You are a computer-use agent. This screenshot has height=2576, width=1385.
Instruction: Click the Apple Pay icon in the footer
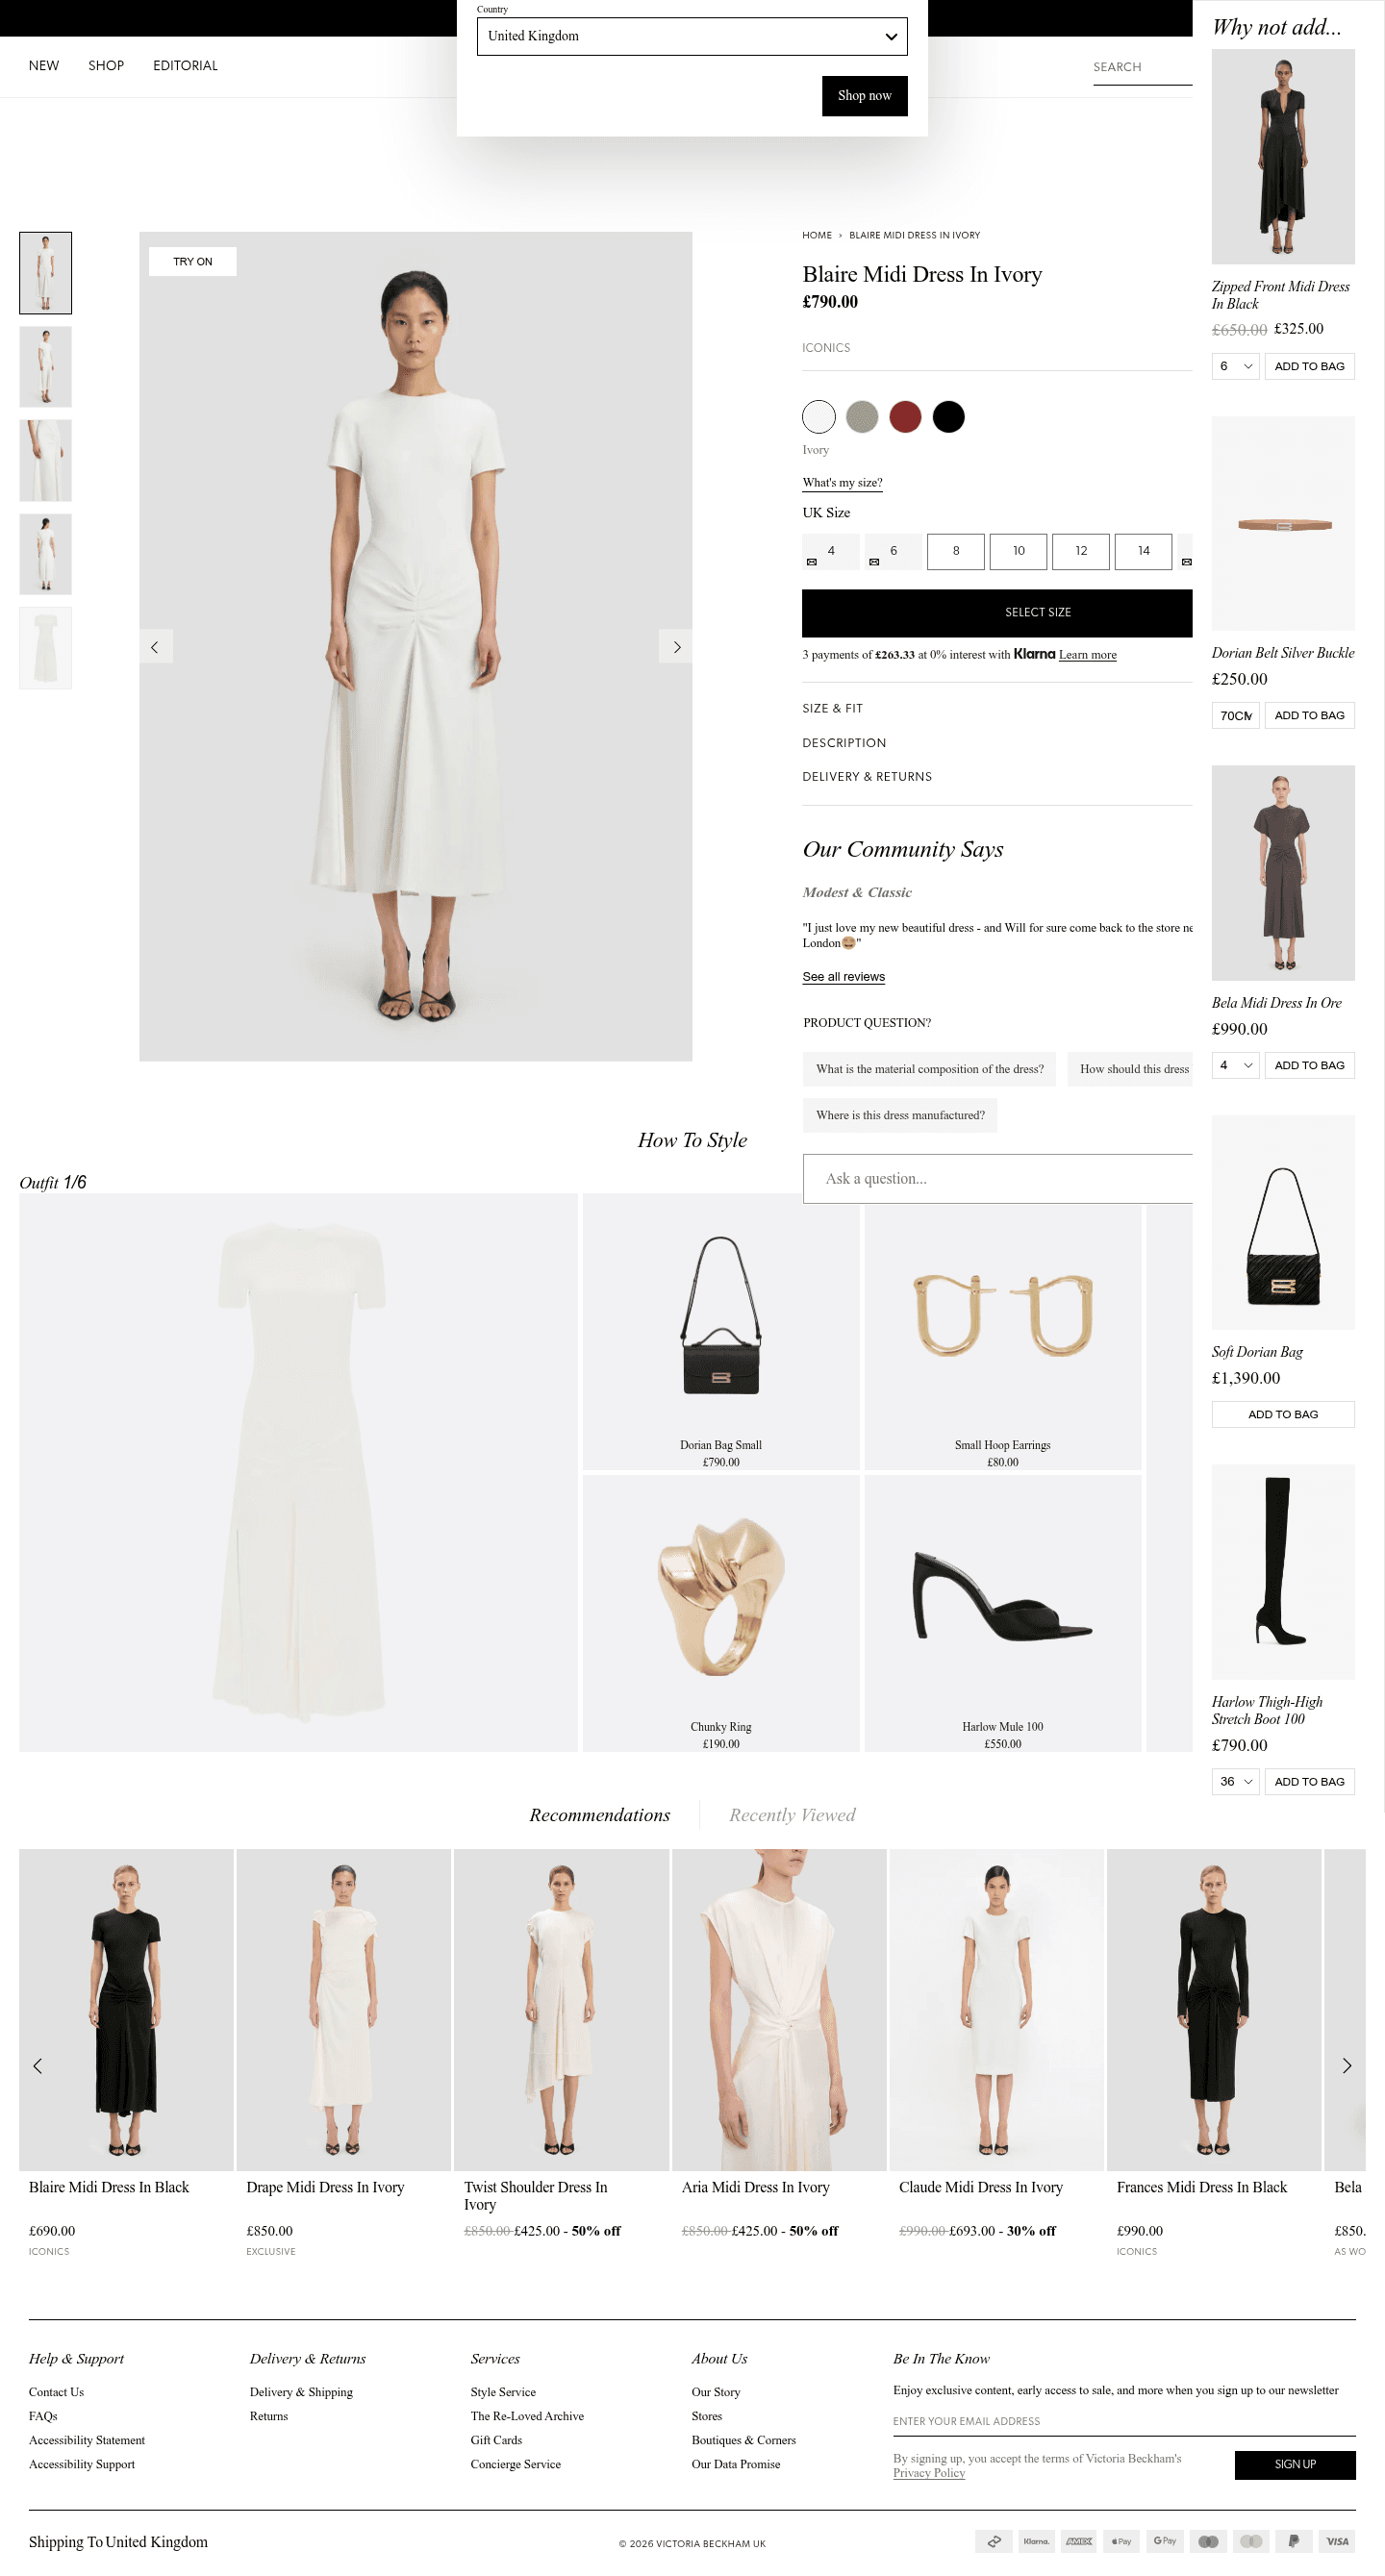(1122, 2541)
